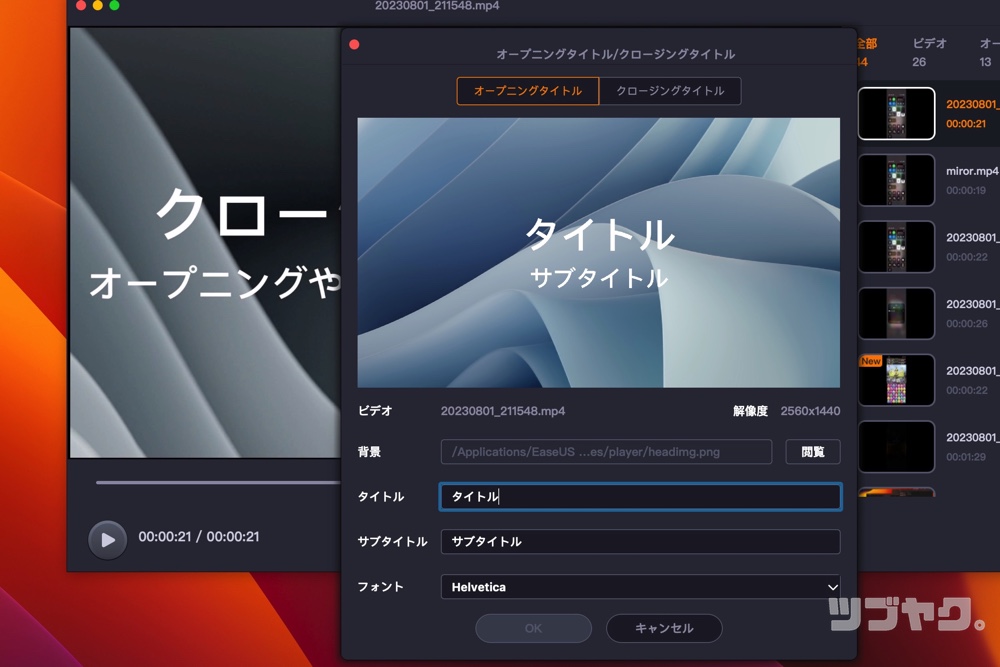Open the フォント Helvetica dropdown
Viewport: 1000px width, 667px height.
point(640,587)
